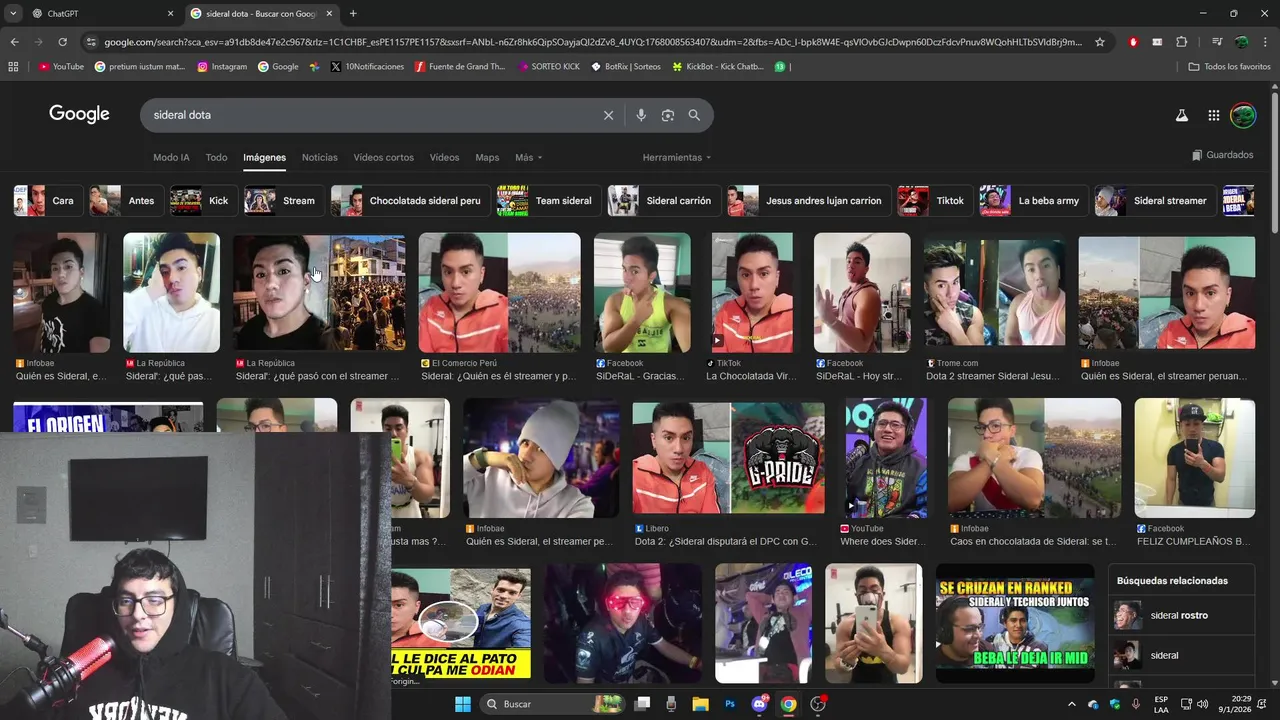Switch to the Modo IA tab
The height and width of the screenshot is (720, 1280).
[x=171, y=157]
